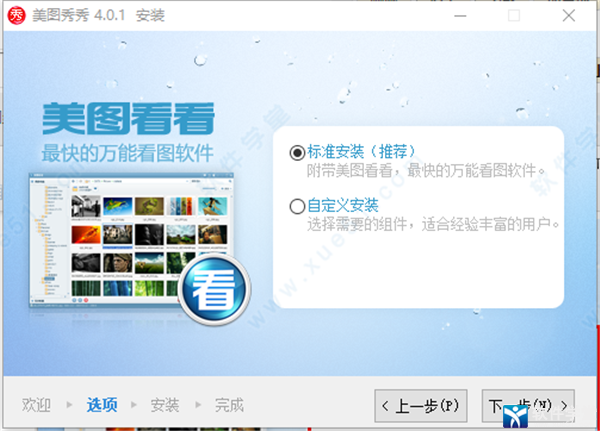Click the 选择需要的组件 description text
Viewport: 600px width, 431px height.
pos(433,224)
